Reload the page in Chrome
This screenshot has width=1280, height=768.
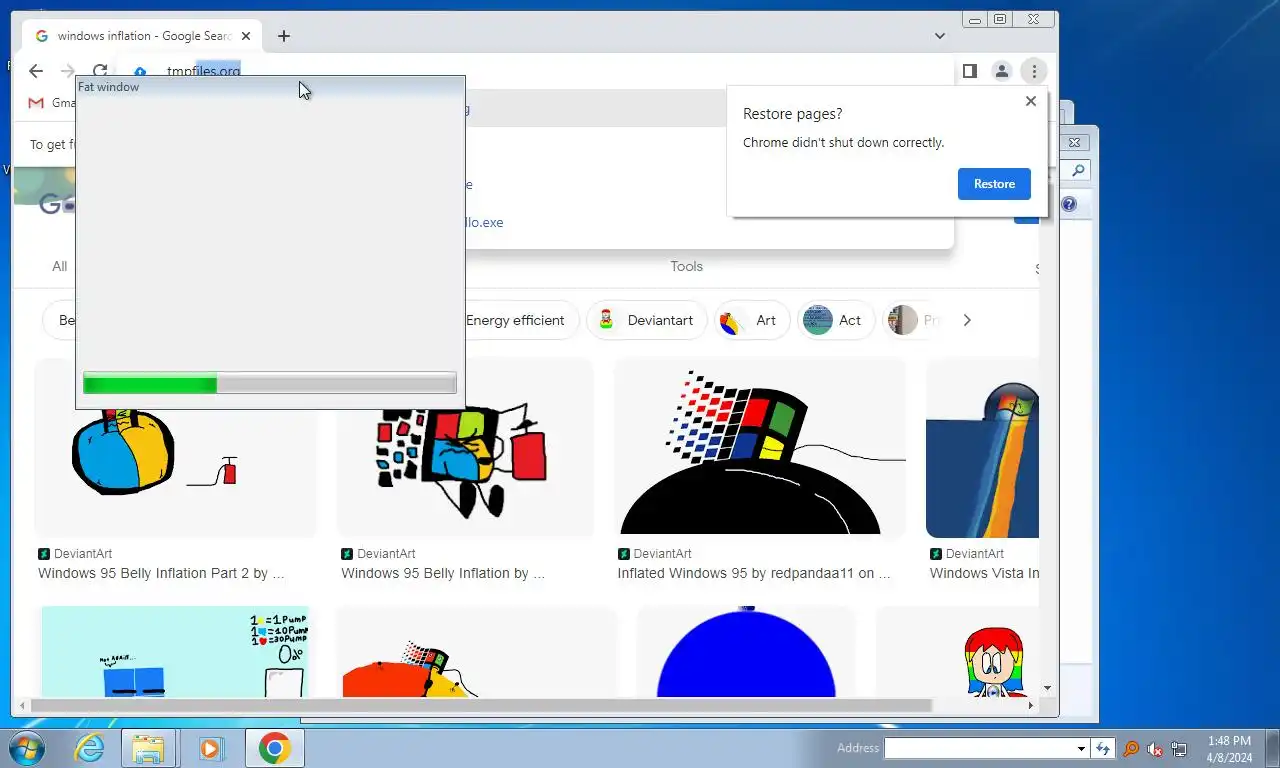pos(100,71)
